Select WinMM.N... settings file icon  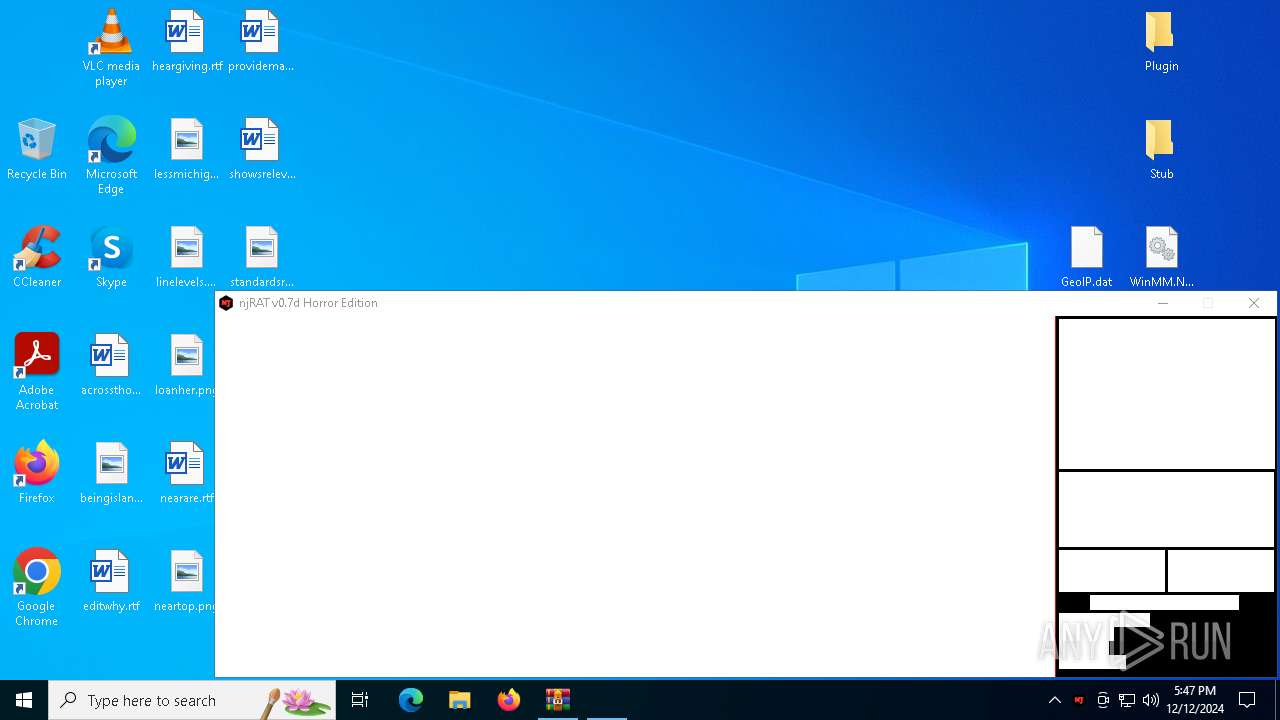(x=1161, y=257)
